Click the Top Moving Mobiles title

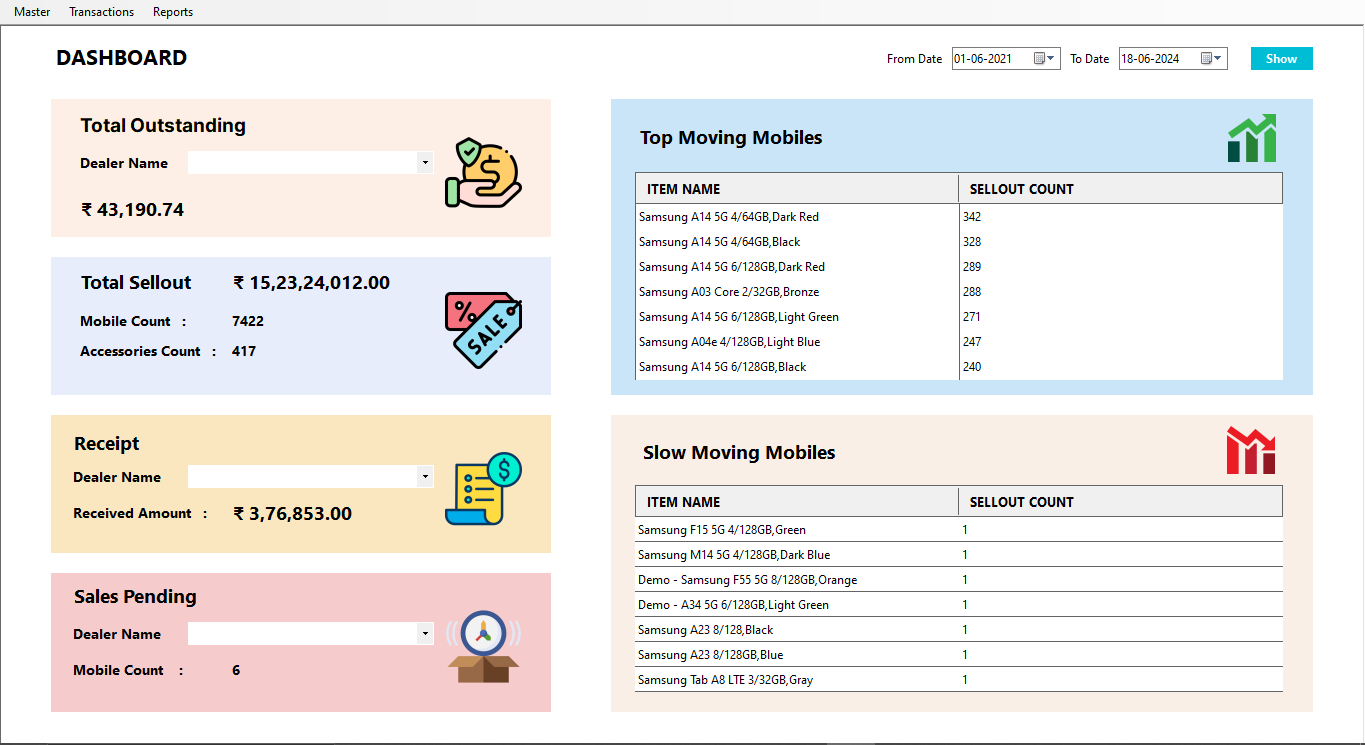[731, 138]
